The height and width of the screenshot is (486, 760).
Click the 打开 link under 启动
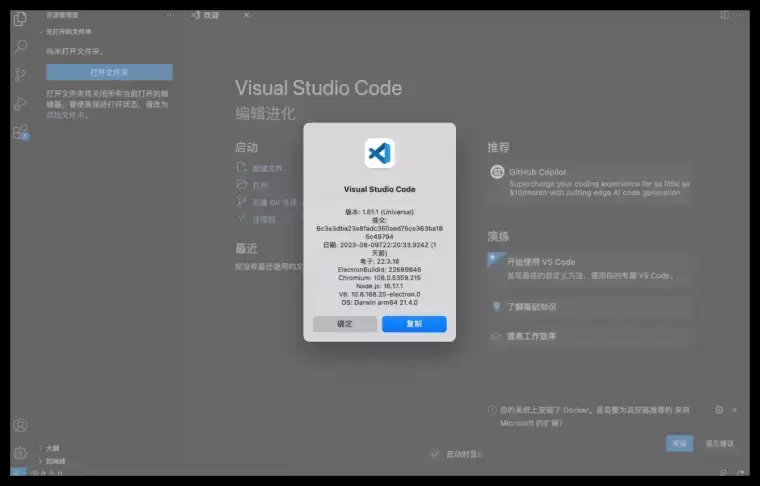click(260, 185)
